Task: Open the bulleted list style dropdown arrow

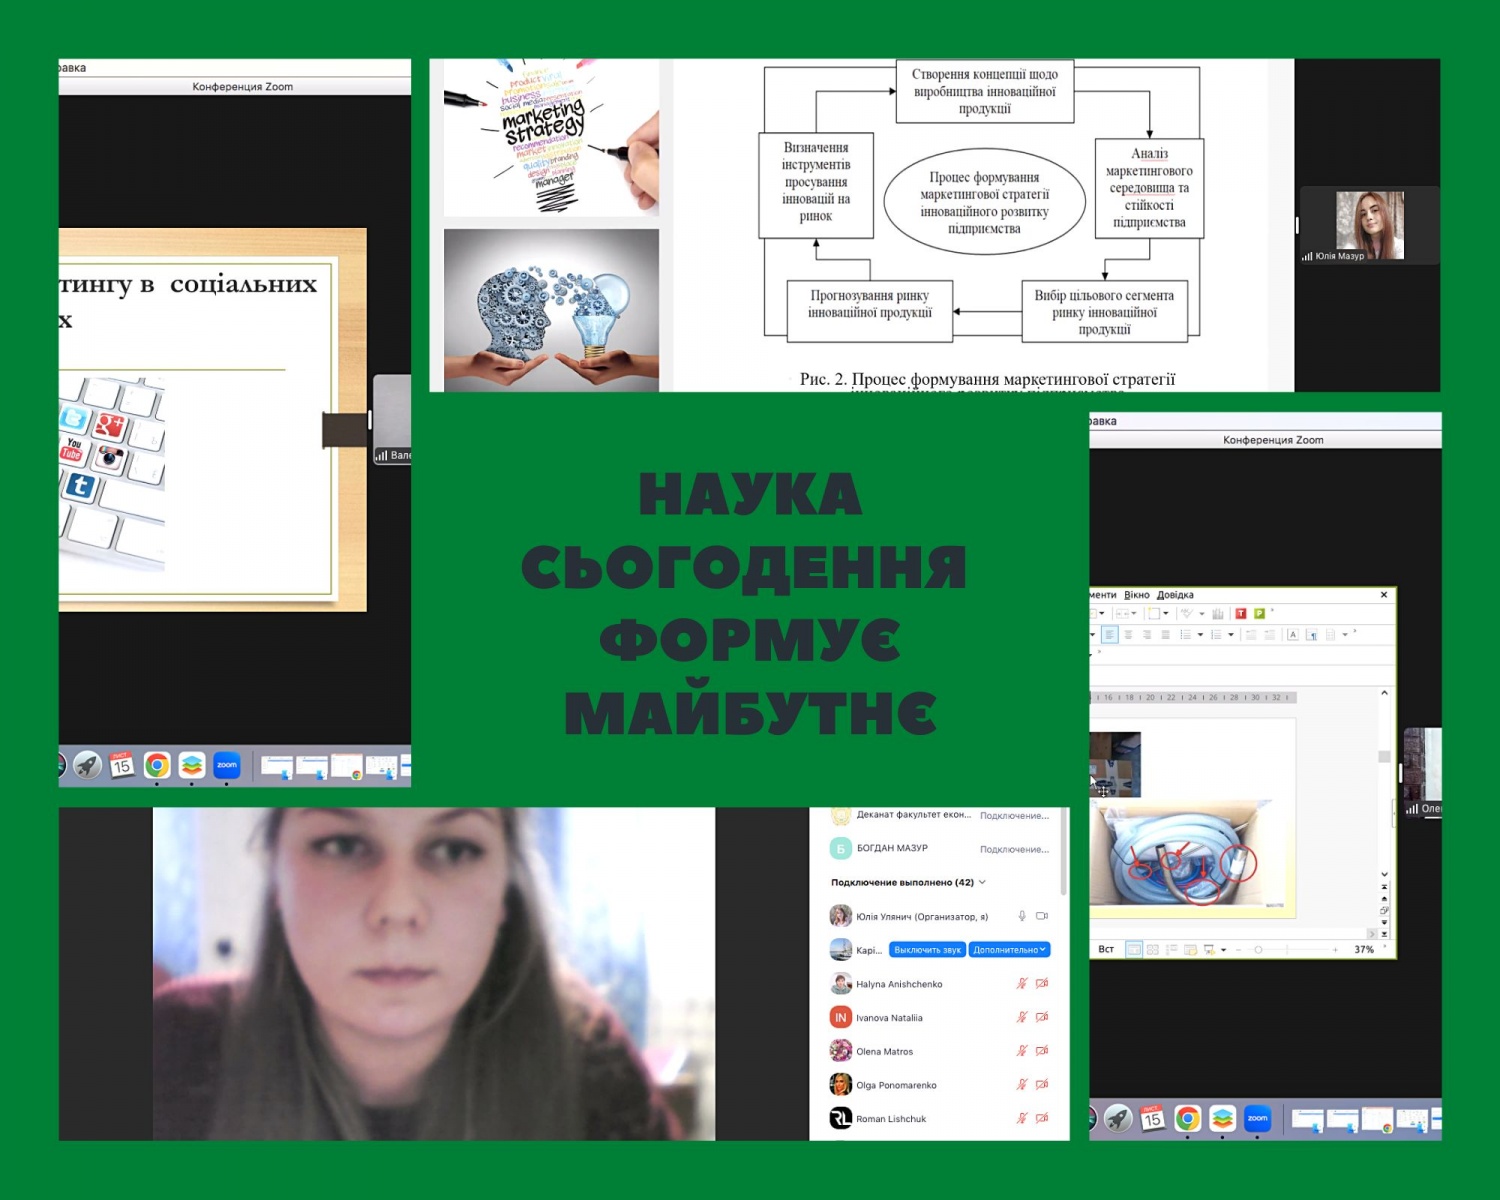Action: [1200, 635]
